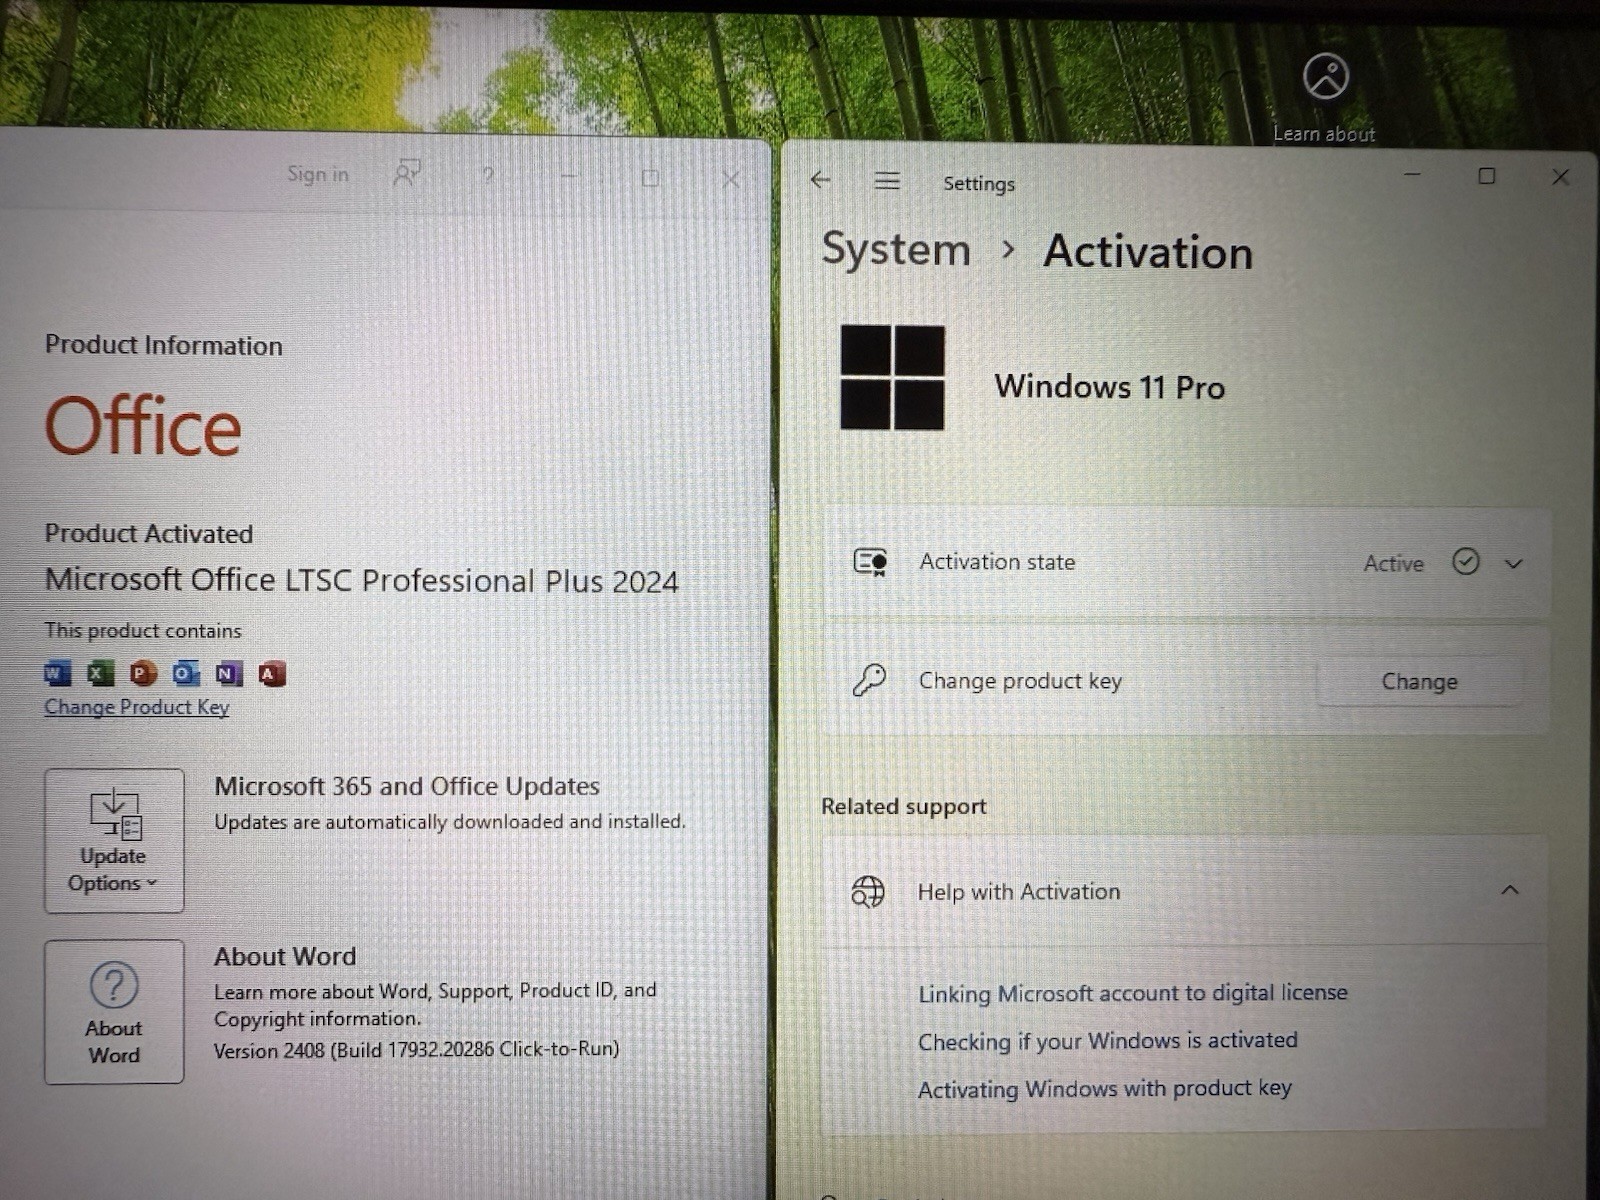Open the About Word button
Image resolution: width=1600 pixels, height=1200 pixels.
[114, 1011]
